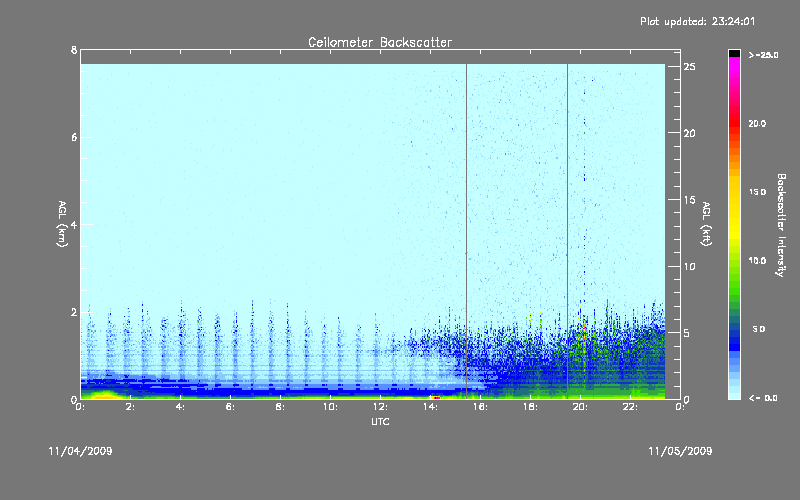
Task: Click the 20.0 colorbar tick label
Action: pos(757,124)
